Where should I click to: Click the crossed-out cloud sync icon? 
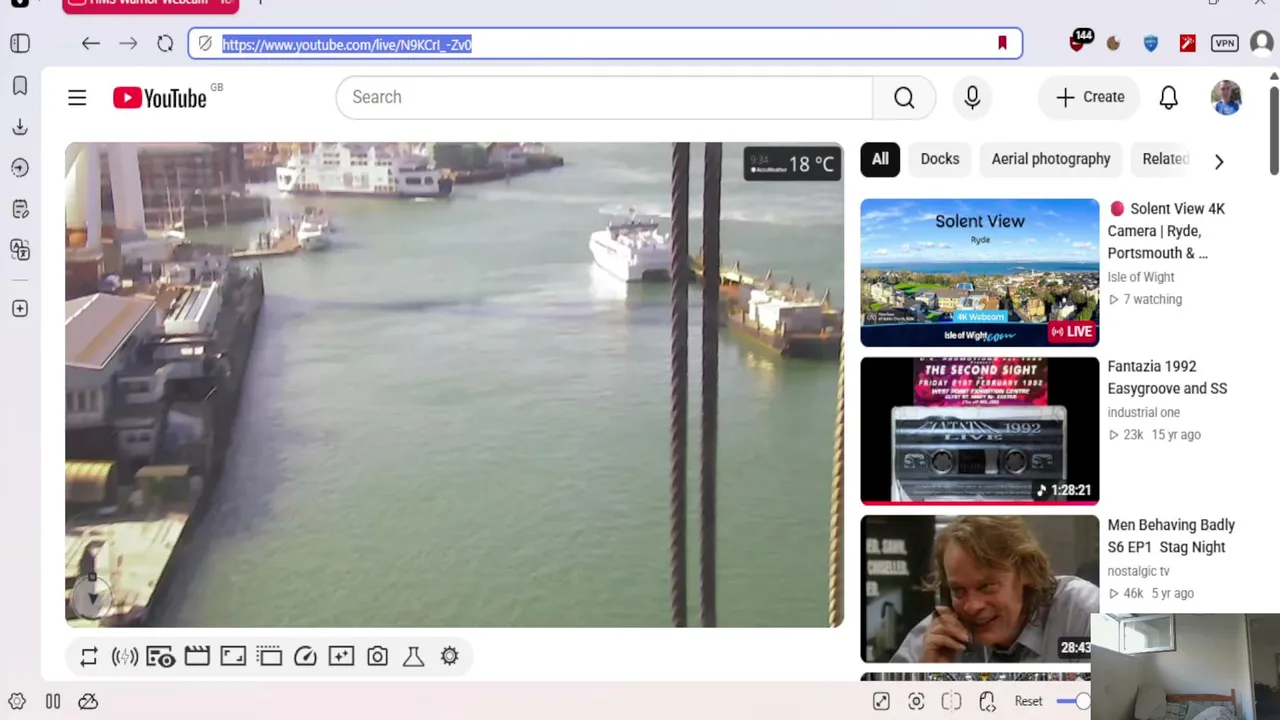[88, 701]
